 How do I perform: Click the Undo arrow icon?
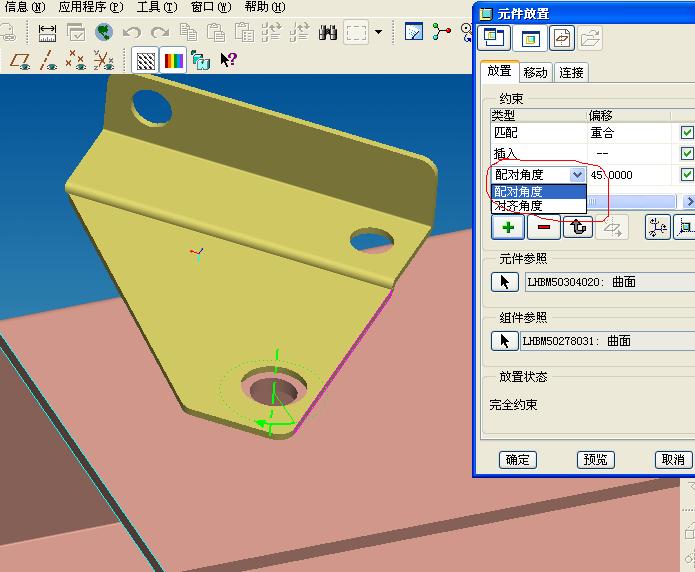pyautogui.click(x=132, y=32)
